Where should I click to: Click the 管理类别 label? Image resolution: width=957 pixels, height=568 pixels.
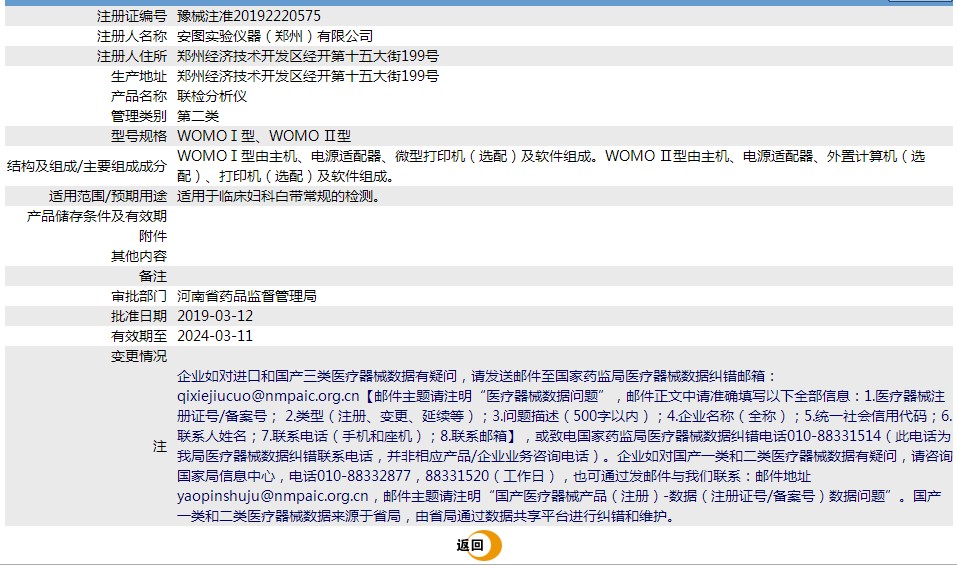pyautogui.click(x=139, y=116)
